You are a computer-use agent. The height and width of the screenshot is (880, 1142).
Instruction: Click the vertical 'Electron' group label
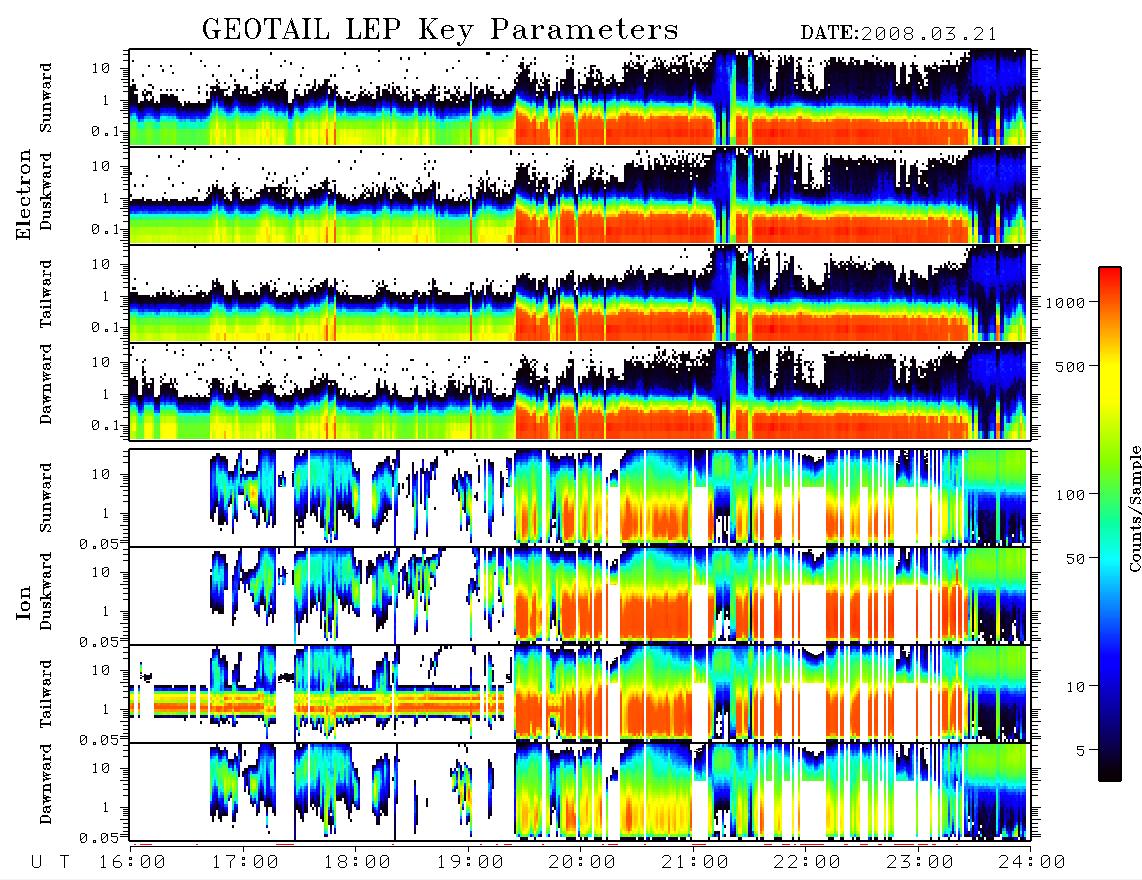click(24, 194)
